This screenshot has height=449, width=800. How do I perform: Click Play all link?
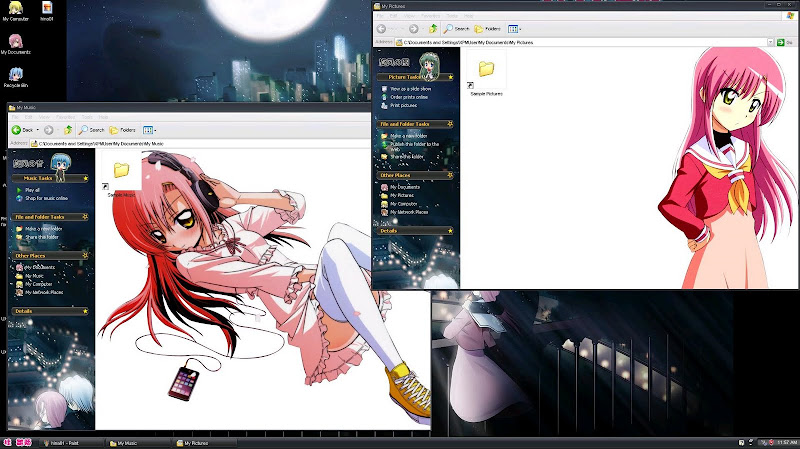click(x=32, y=190)
